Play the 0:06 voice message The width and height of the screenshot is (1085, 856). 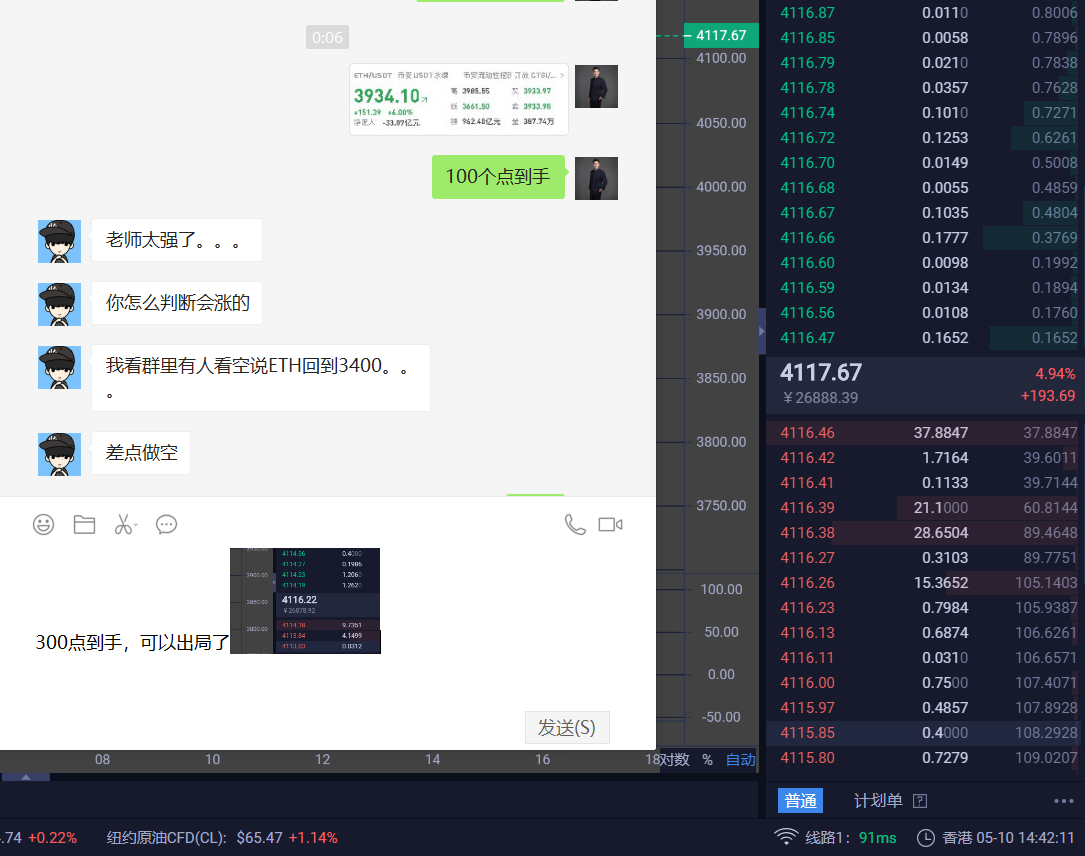(328, 37)
